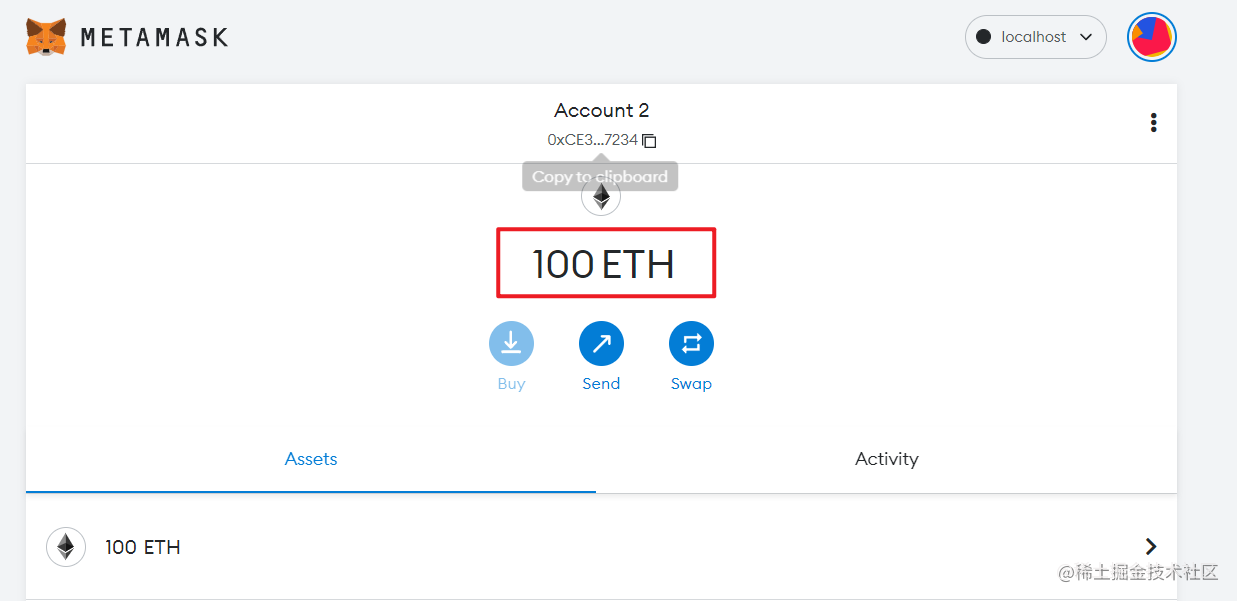Click the Swap text label

point(691,384)
